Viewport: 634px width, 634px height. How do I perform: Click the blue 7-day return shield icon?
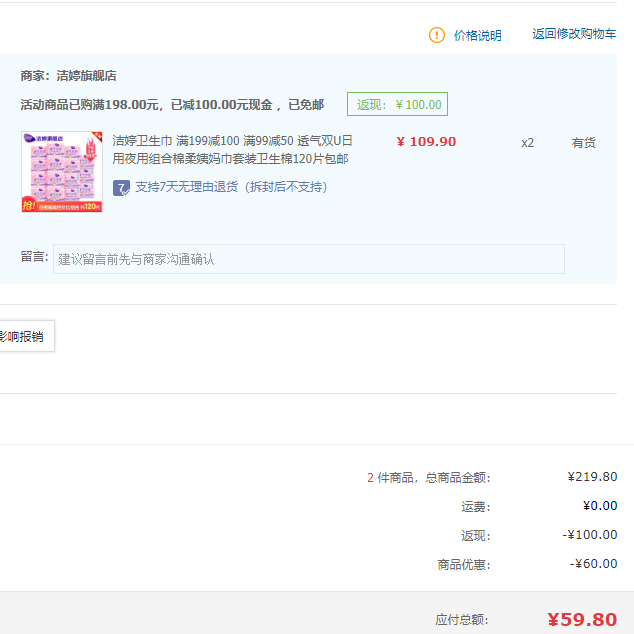[x=121, y=188]
